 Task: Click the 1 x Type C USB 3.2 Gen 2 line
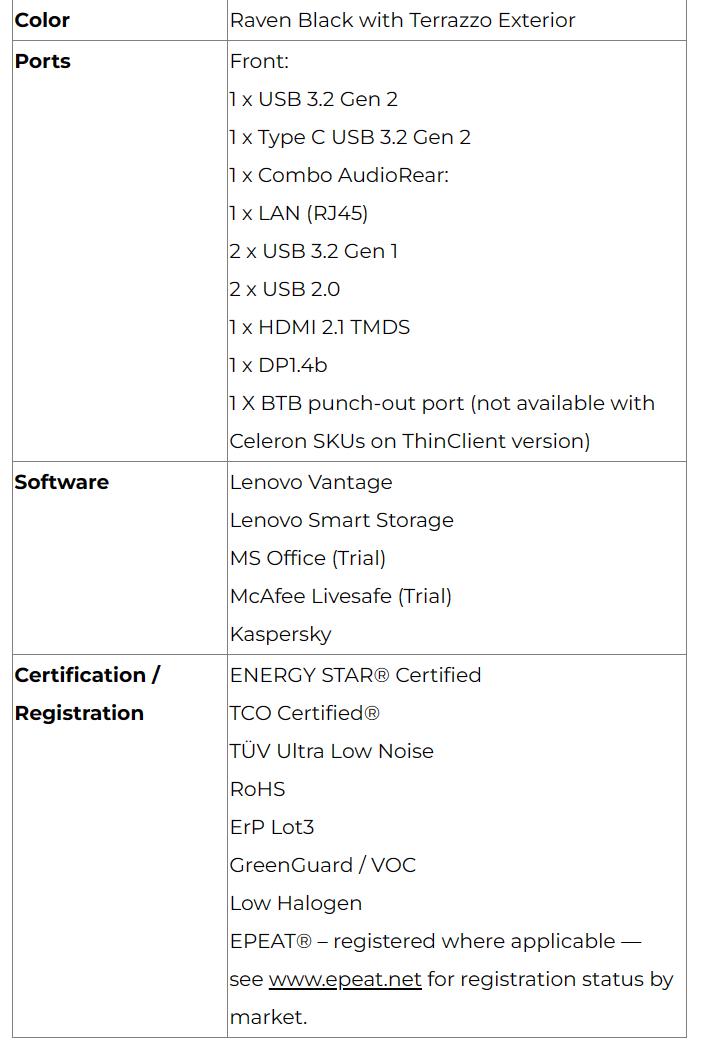350,137
